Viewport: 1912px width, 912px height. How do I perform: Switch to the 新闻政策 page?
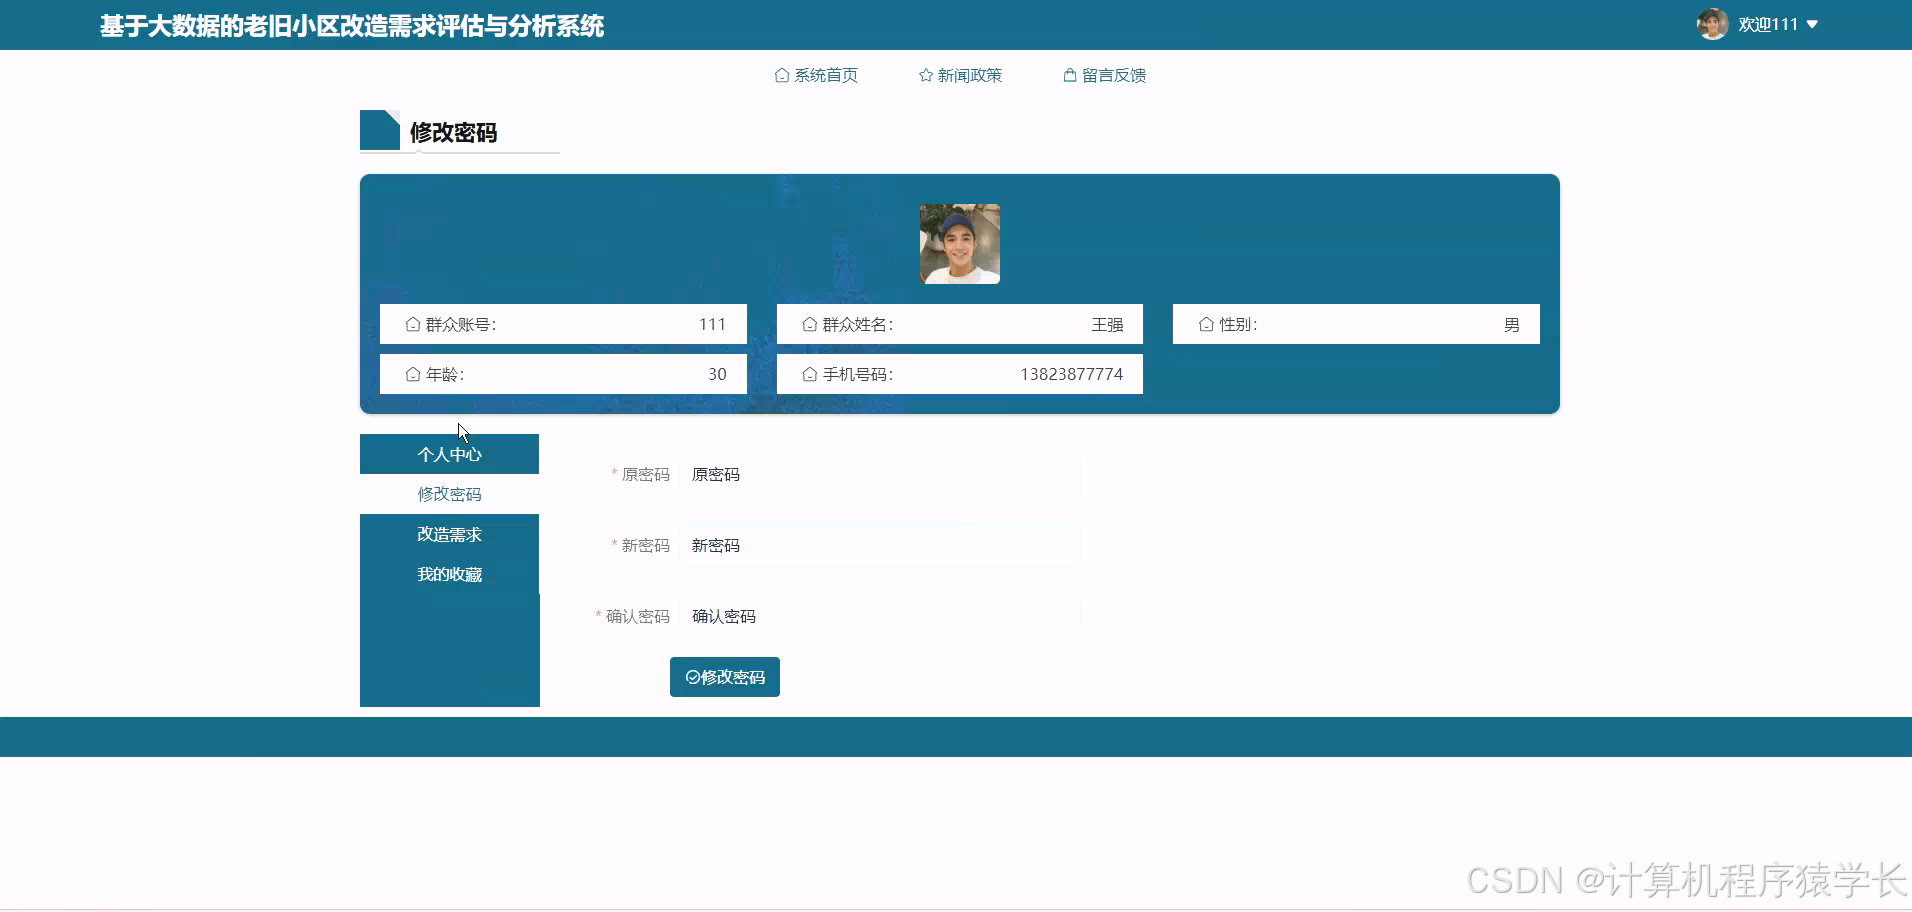coord(969,75)
